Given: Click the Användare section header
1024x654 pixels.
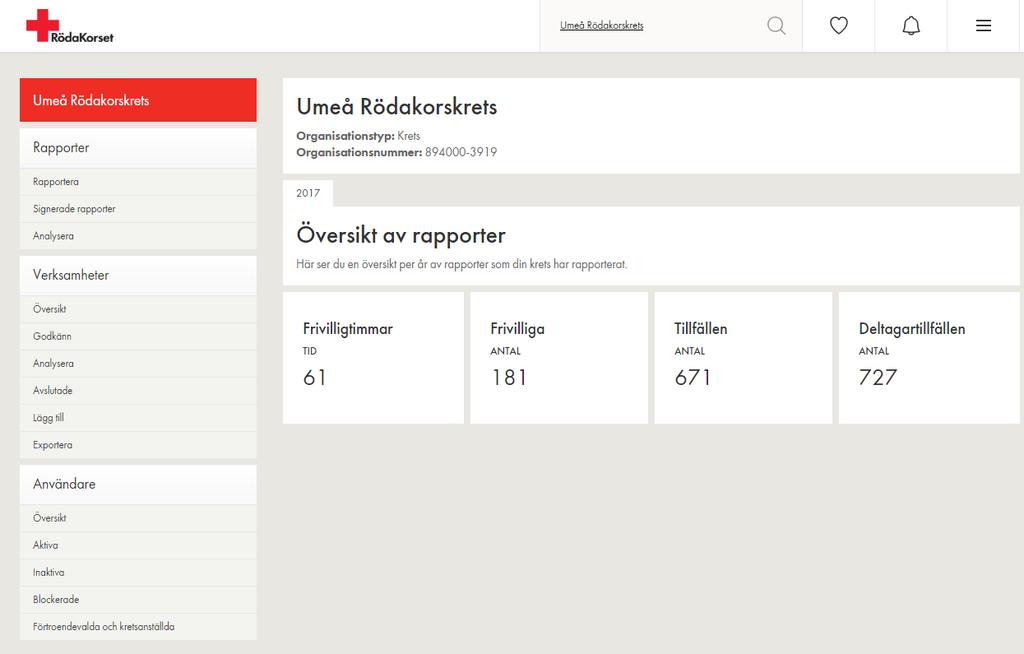Looking at the screenshot, I should point(138,484).
